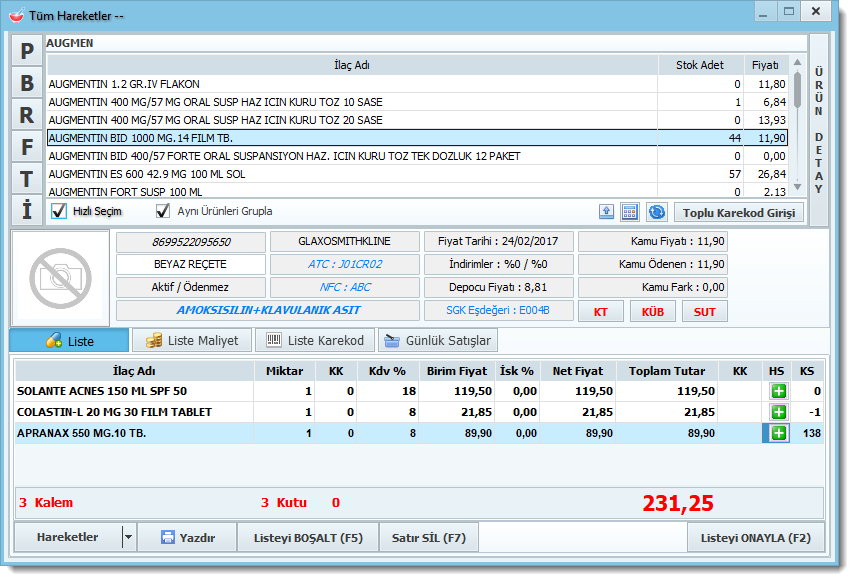Click the green plus in SOLANTE ACNES row
The height and width of the screenshot is (581, 854).
(778, 391)
